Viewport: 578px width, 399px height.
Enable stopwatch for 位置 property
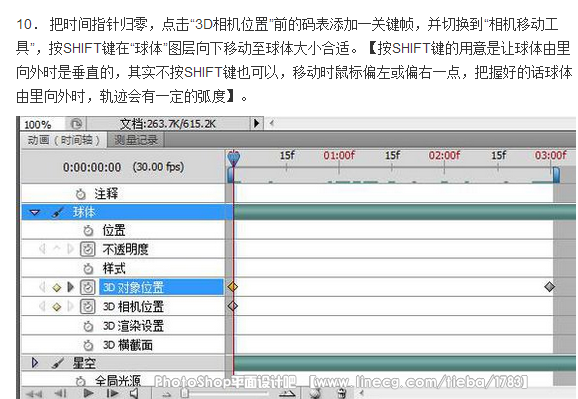tap(88, 231)
